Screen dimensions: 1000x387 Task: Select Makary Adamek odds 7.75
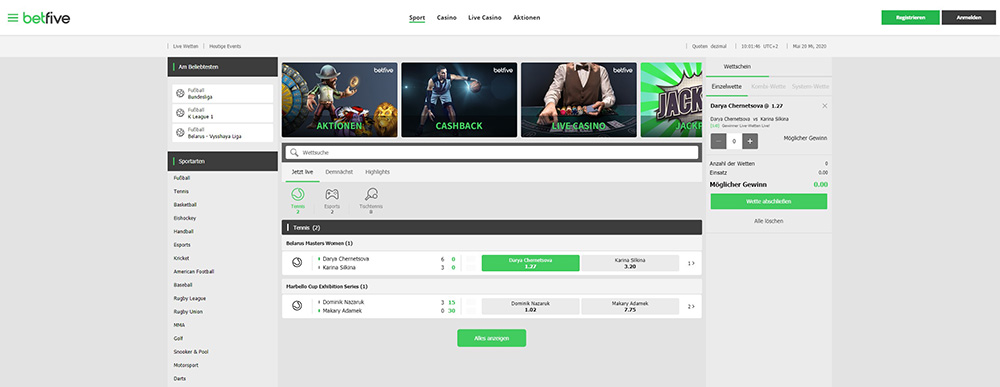pos(630,306)
